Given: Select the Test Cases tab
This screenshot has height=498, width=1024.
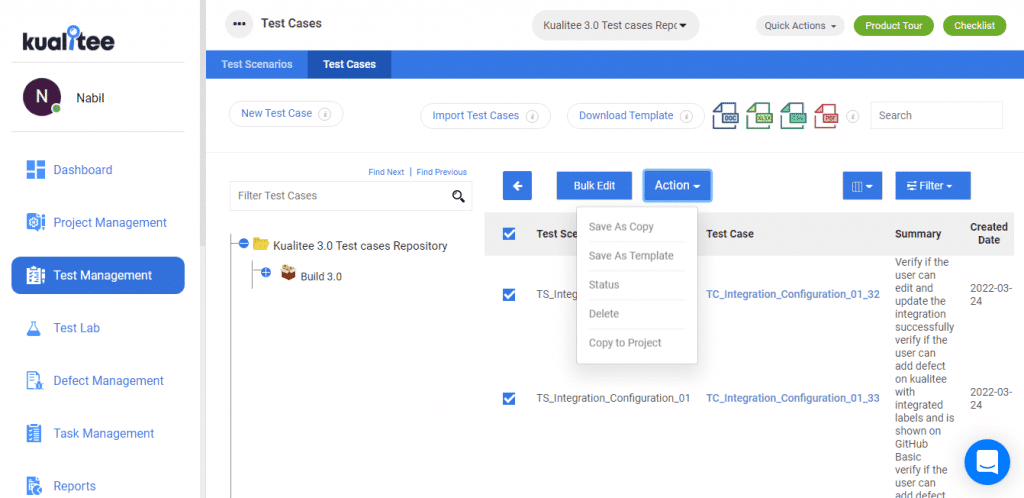Looking at the screenshot, I should (349, 65).
